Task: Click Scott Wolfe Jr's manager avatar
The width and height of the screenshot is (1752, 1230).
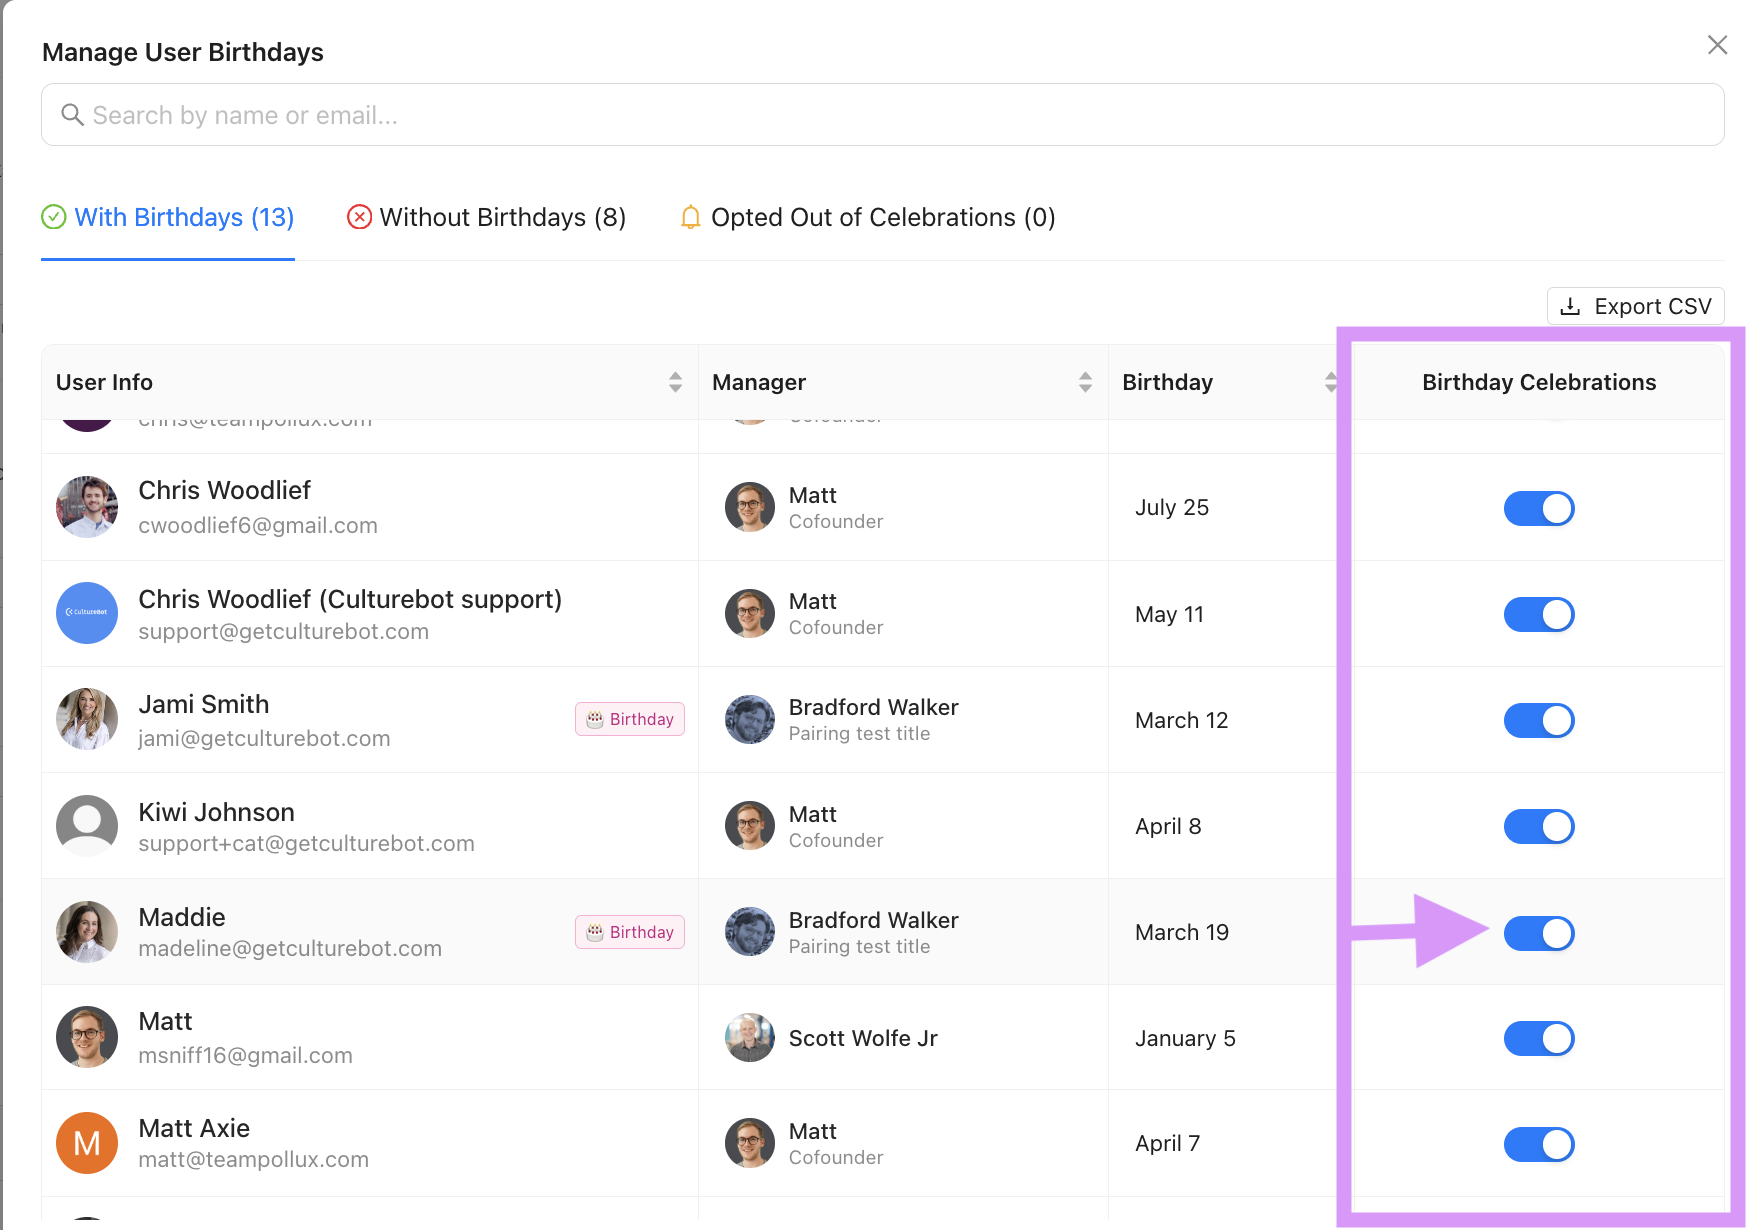Action: click(750, 1038)
